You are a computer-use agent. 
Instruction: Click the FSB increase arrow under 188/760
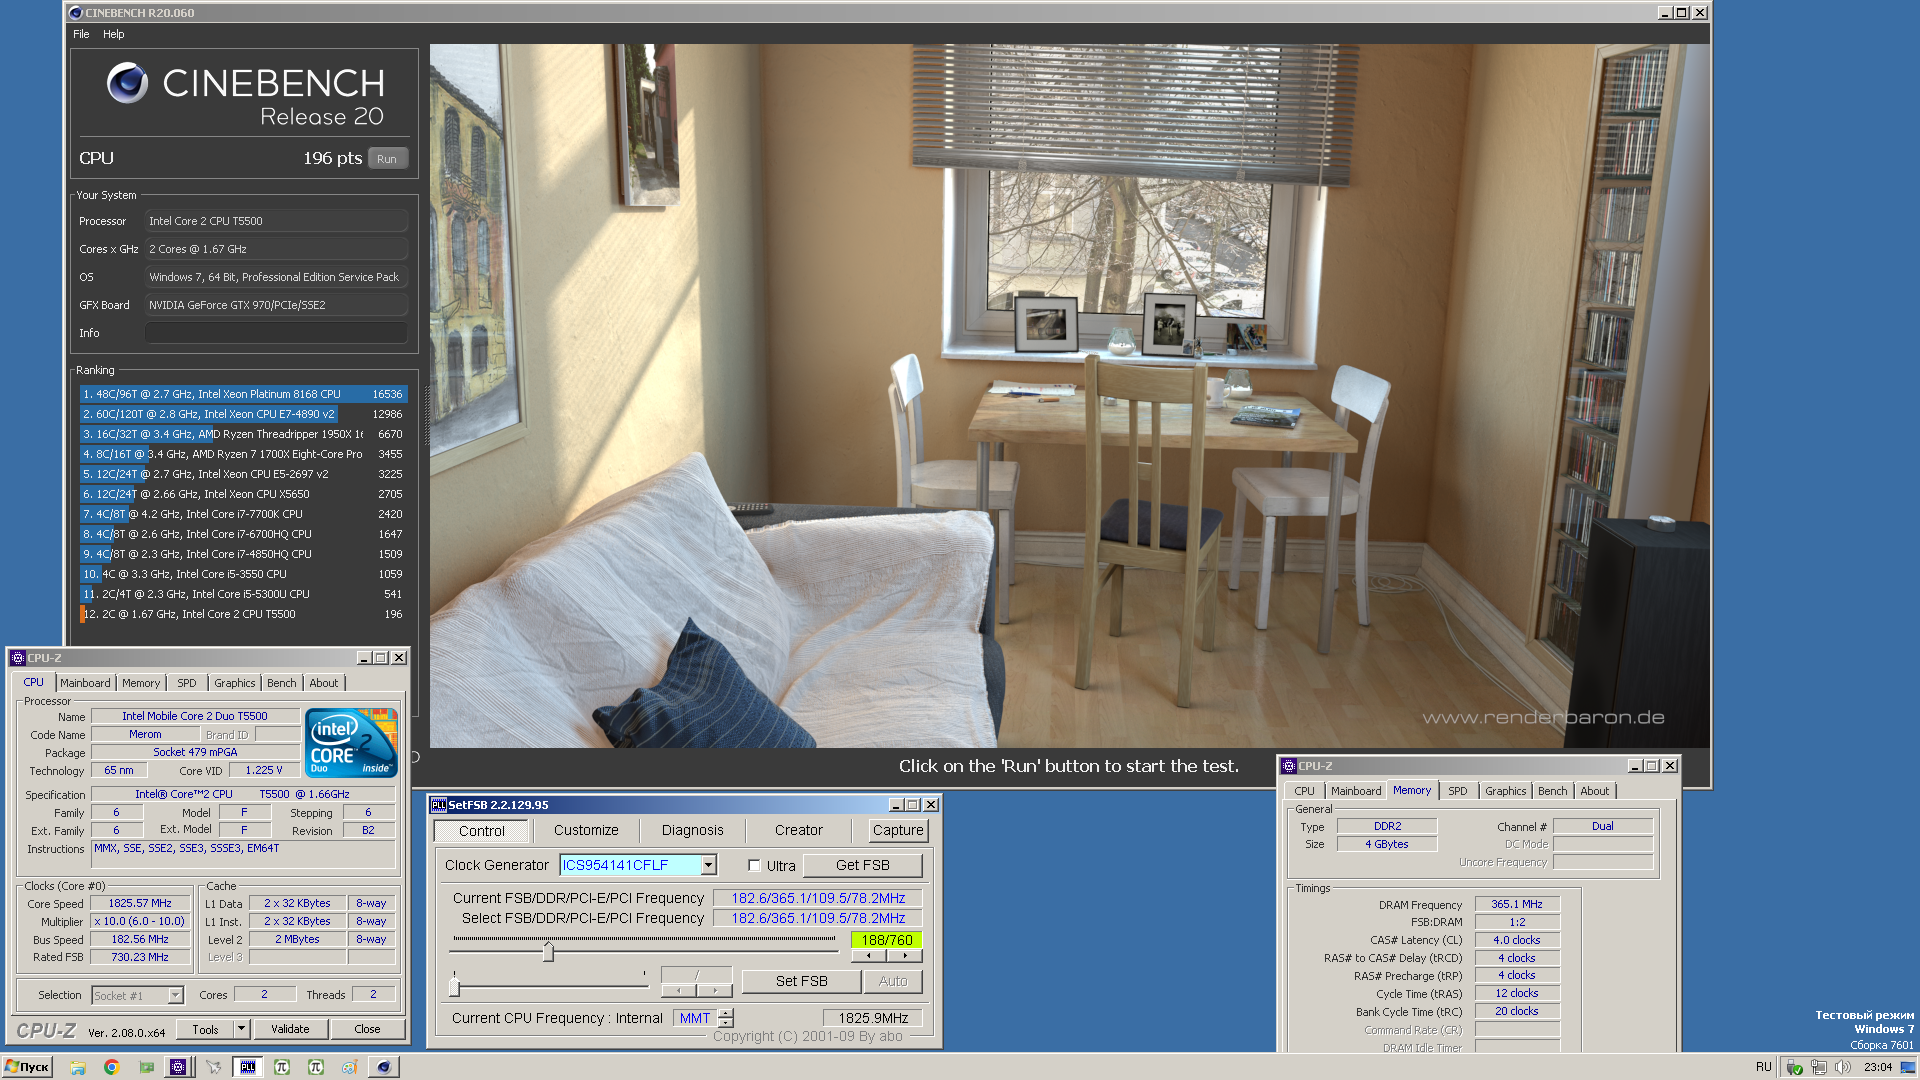905,956
